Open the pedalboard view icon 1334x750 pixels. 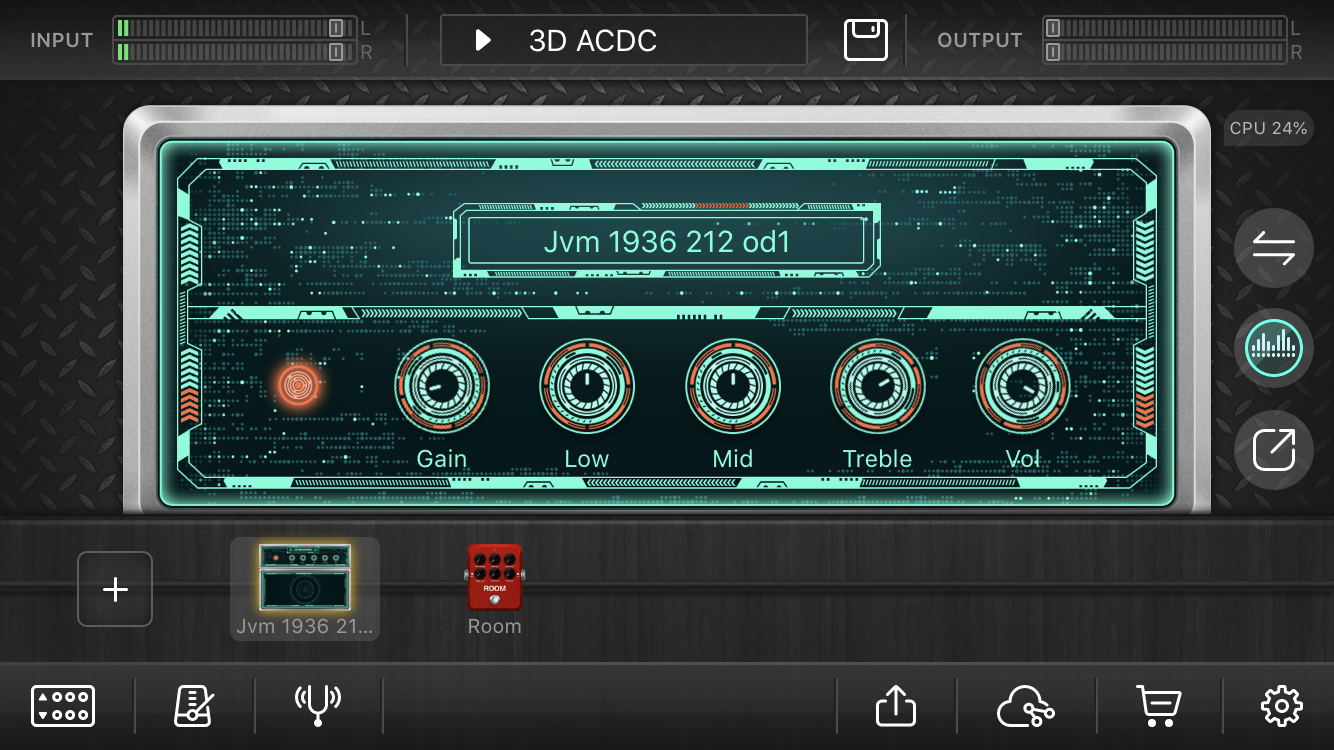(x=63, y=706)
